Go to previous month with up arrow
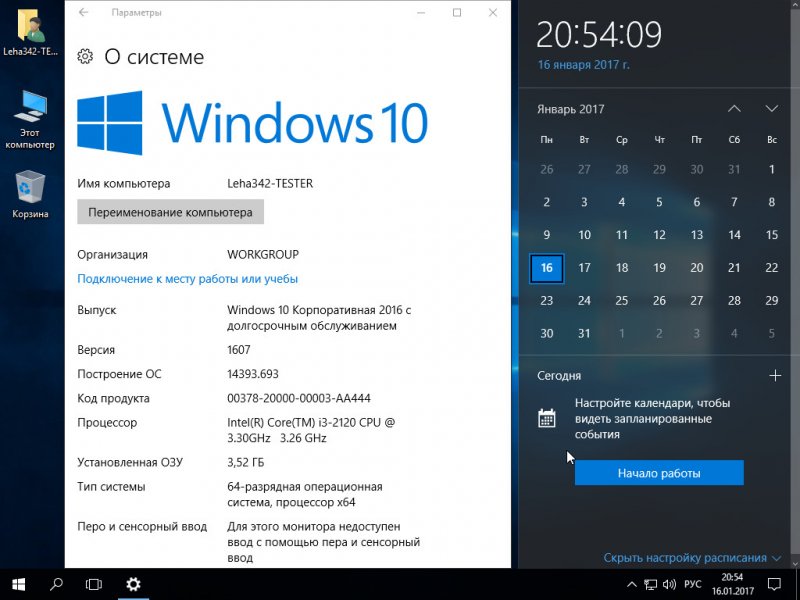Screen dimensions: 800x600 (x=734, y=108)
